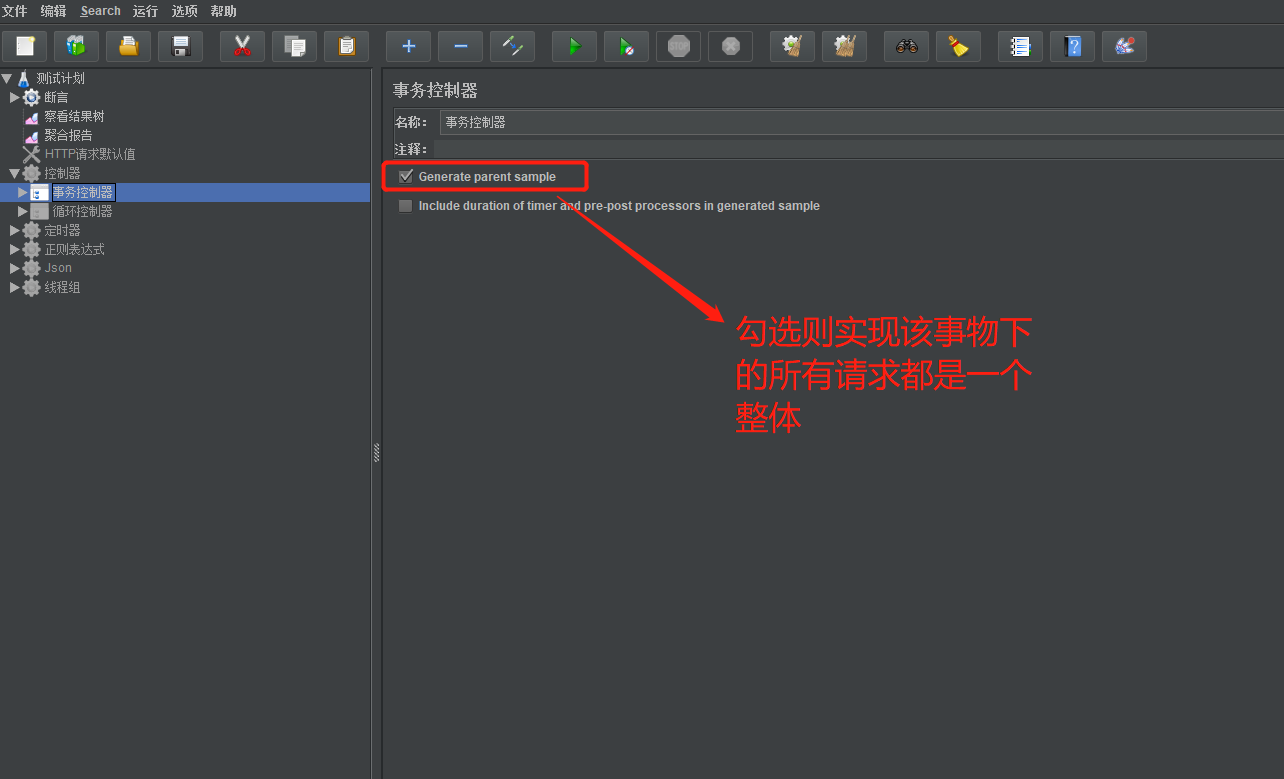
Task: Enable Include duration of timer checkbox
Action: 406,206
